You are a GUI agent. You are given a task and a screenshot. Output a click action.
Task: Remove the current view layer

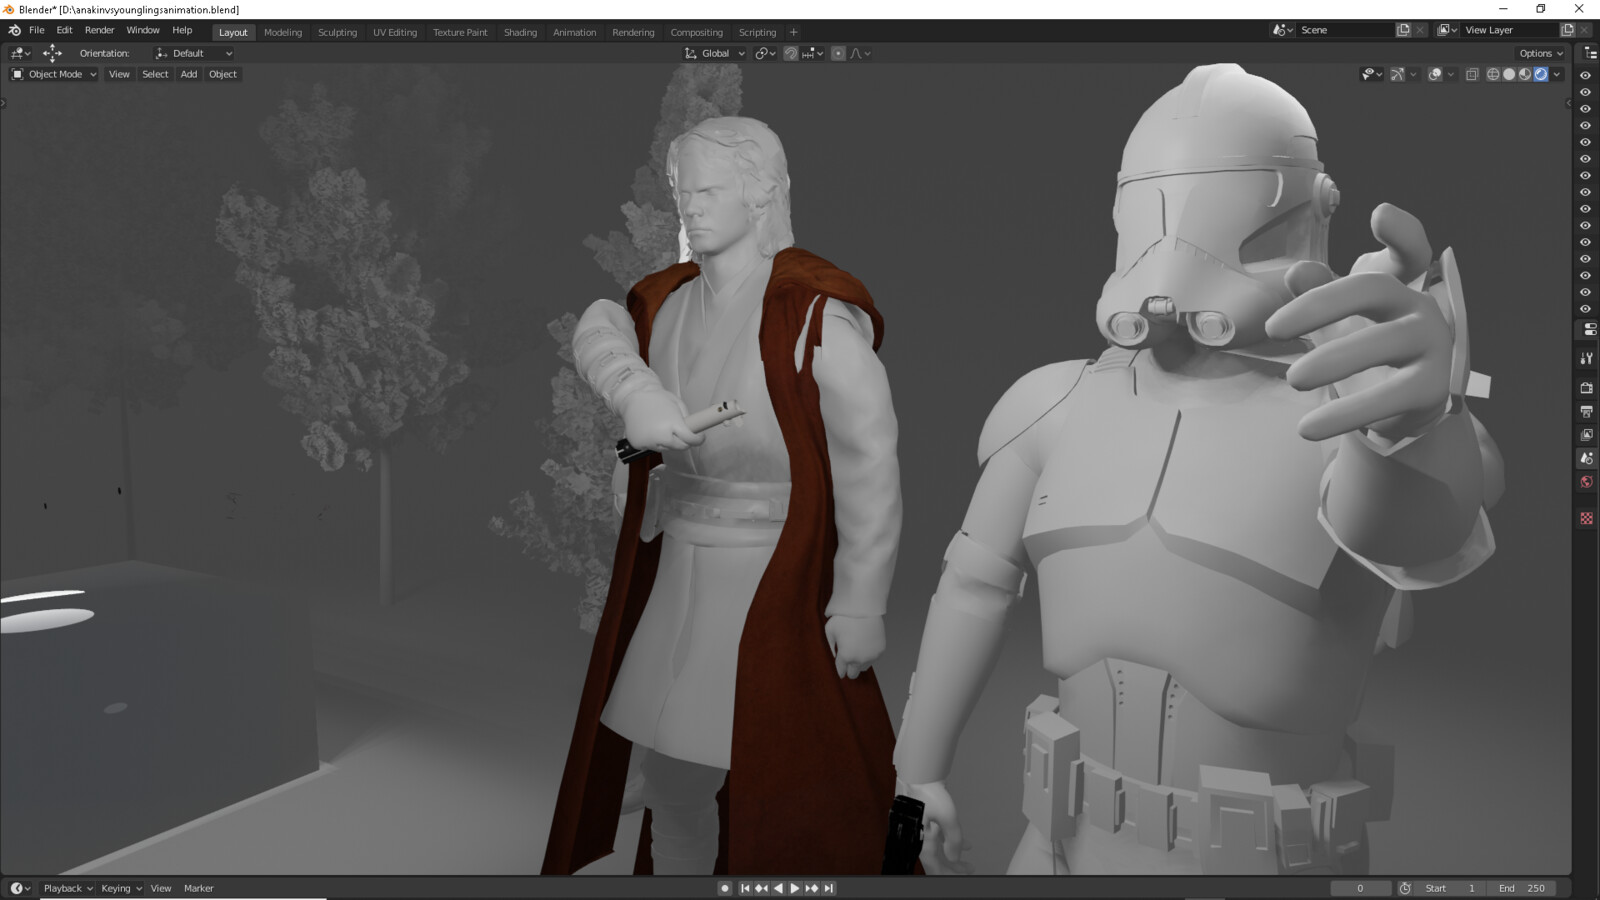[1584, 30]
